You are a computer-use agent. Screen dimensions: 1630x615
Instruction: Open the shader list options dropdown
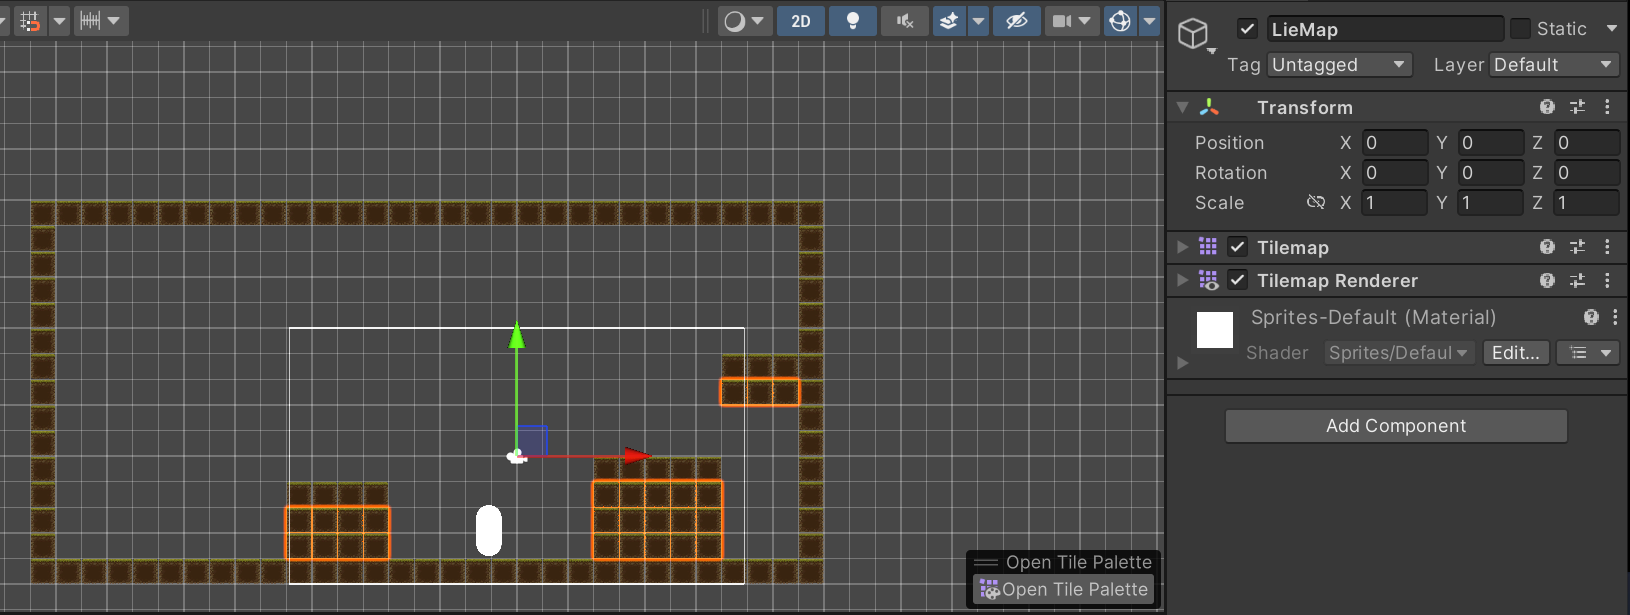click(1588, 353)
